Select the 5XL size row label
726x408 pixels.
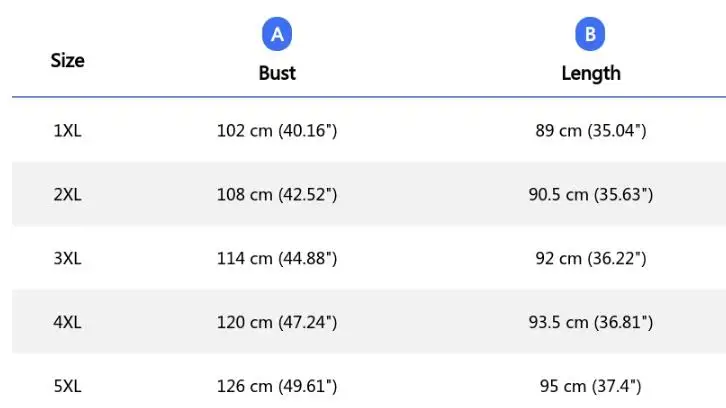pos(67,386)
